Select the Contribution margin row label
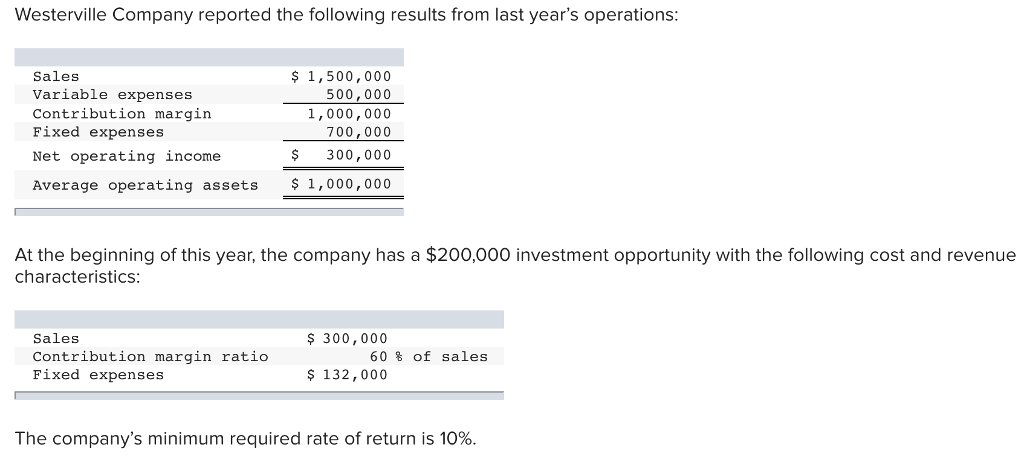This screenshot has width=1024, height=459. 122,114
